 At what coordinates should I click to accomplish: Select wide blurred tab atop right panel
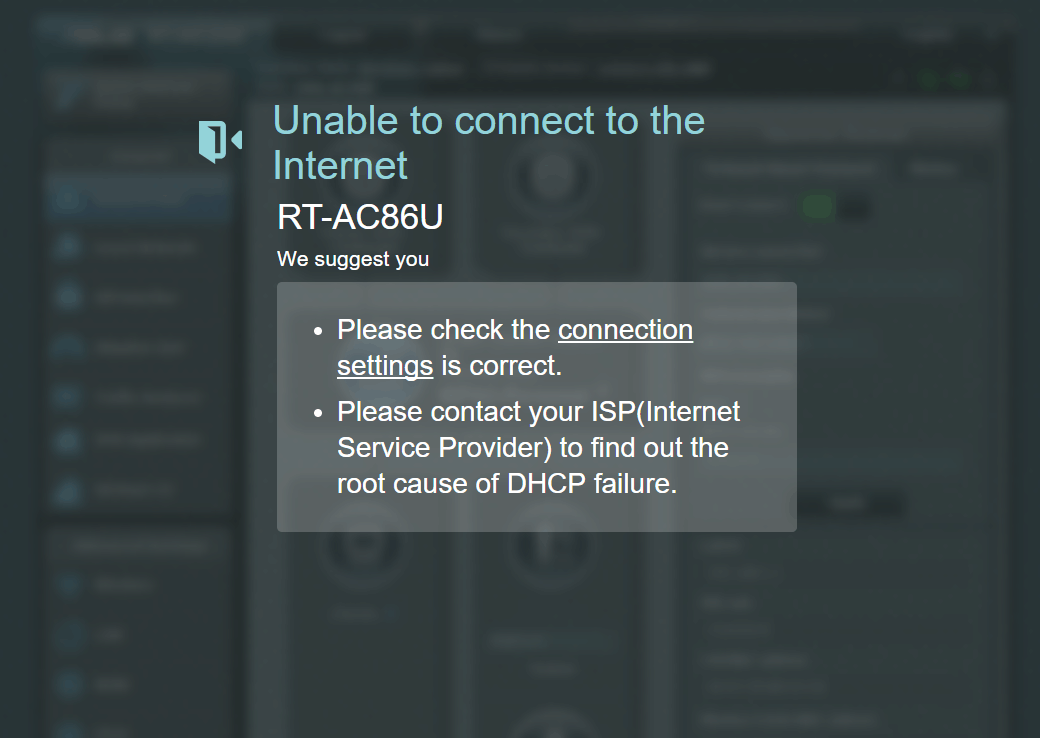coord(789,168)
